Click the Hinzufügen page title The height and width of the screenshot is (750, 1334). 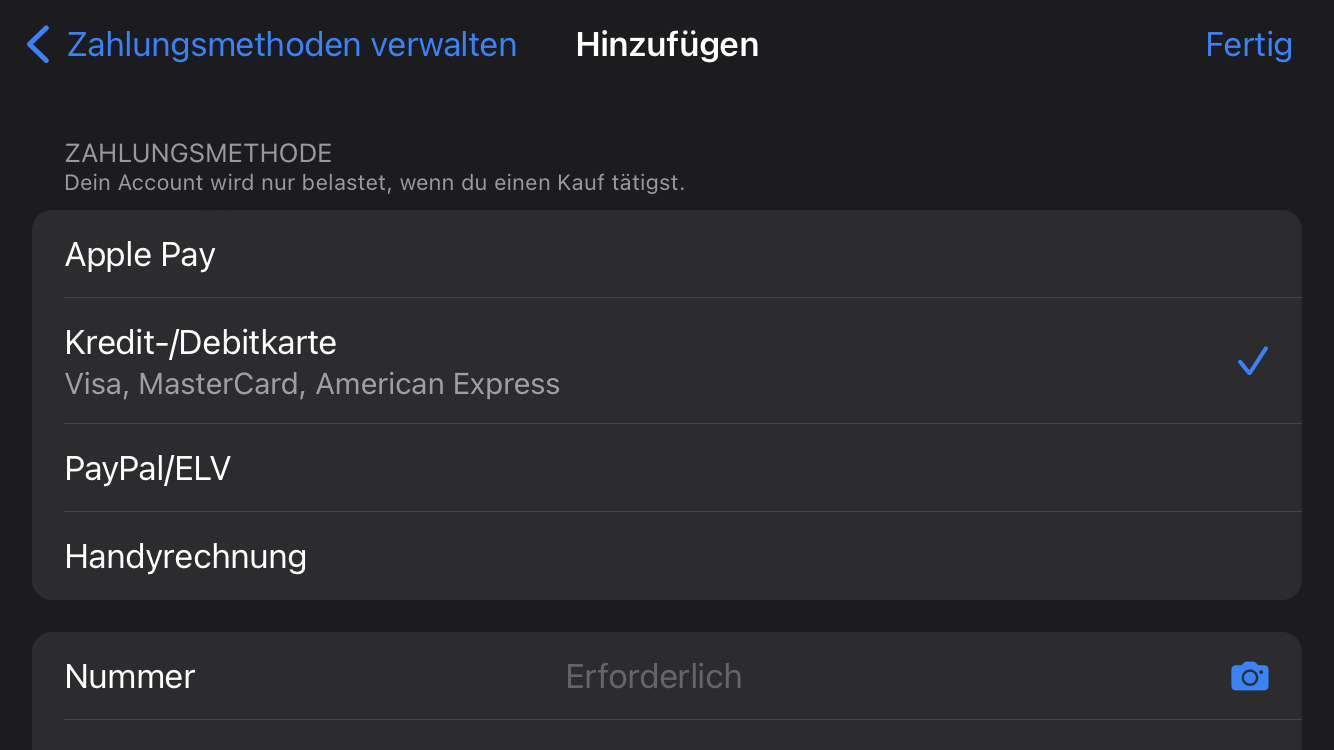coord(667,45)
